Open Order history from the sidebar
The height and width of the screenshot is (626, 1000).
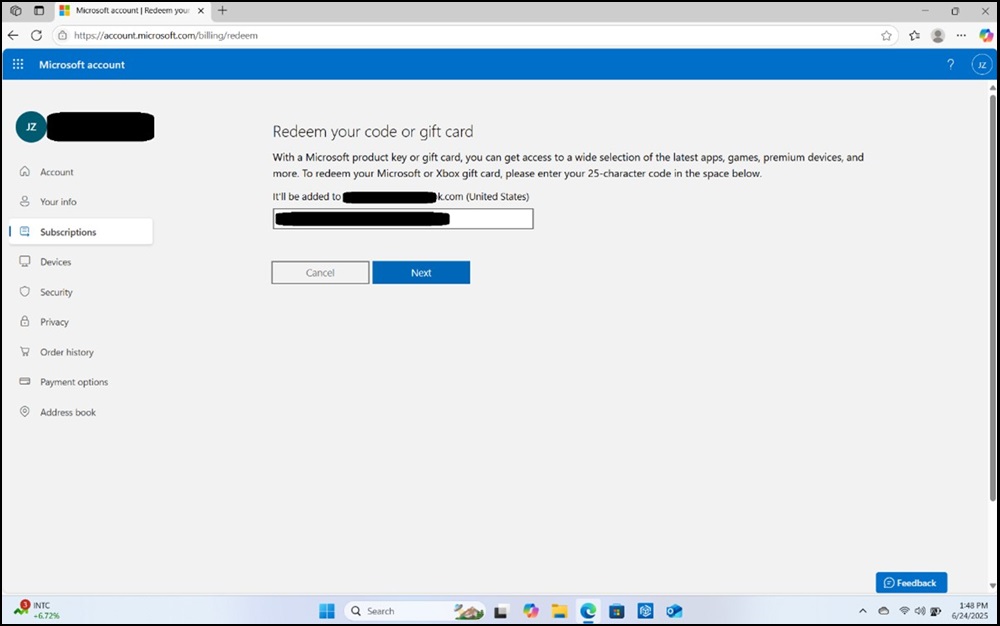(x=66, y=352)
